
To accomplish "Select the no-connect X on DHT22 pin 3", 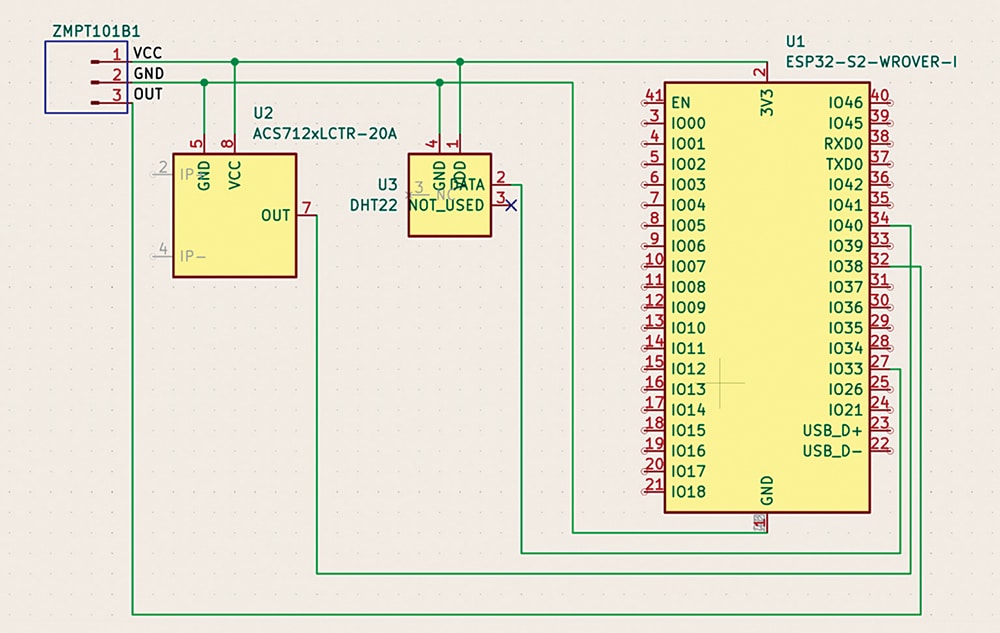I will click(510, 204).
